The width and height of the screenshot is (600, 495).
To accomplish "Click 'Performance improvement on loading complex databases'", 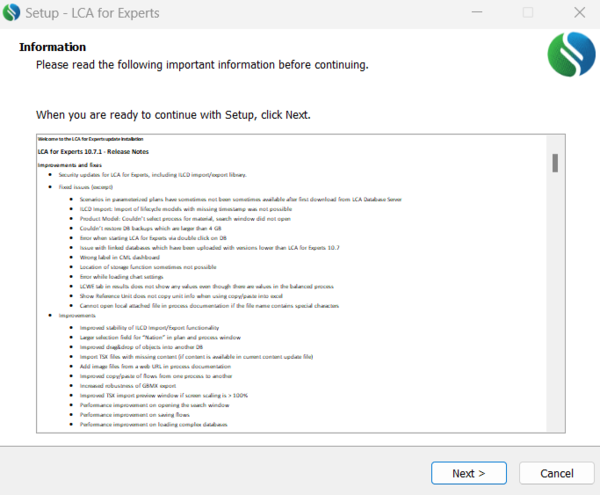I will coord(153,424).
